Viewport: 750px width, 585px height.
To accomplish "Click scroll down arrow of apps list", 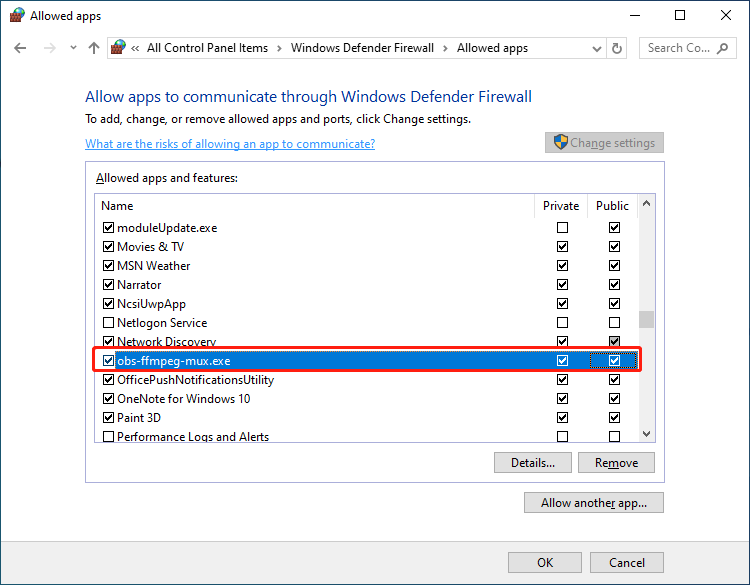I will [646, 434].
